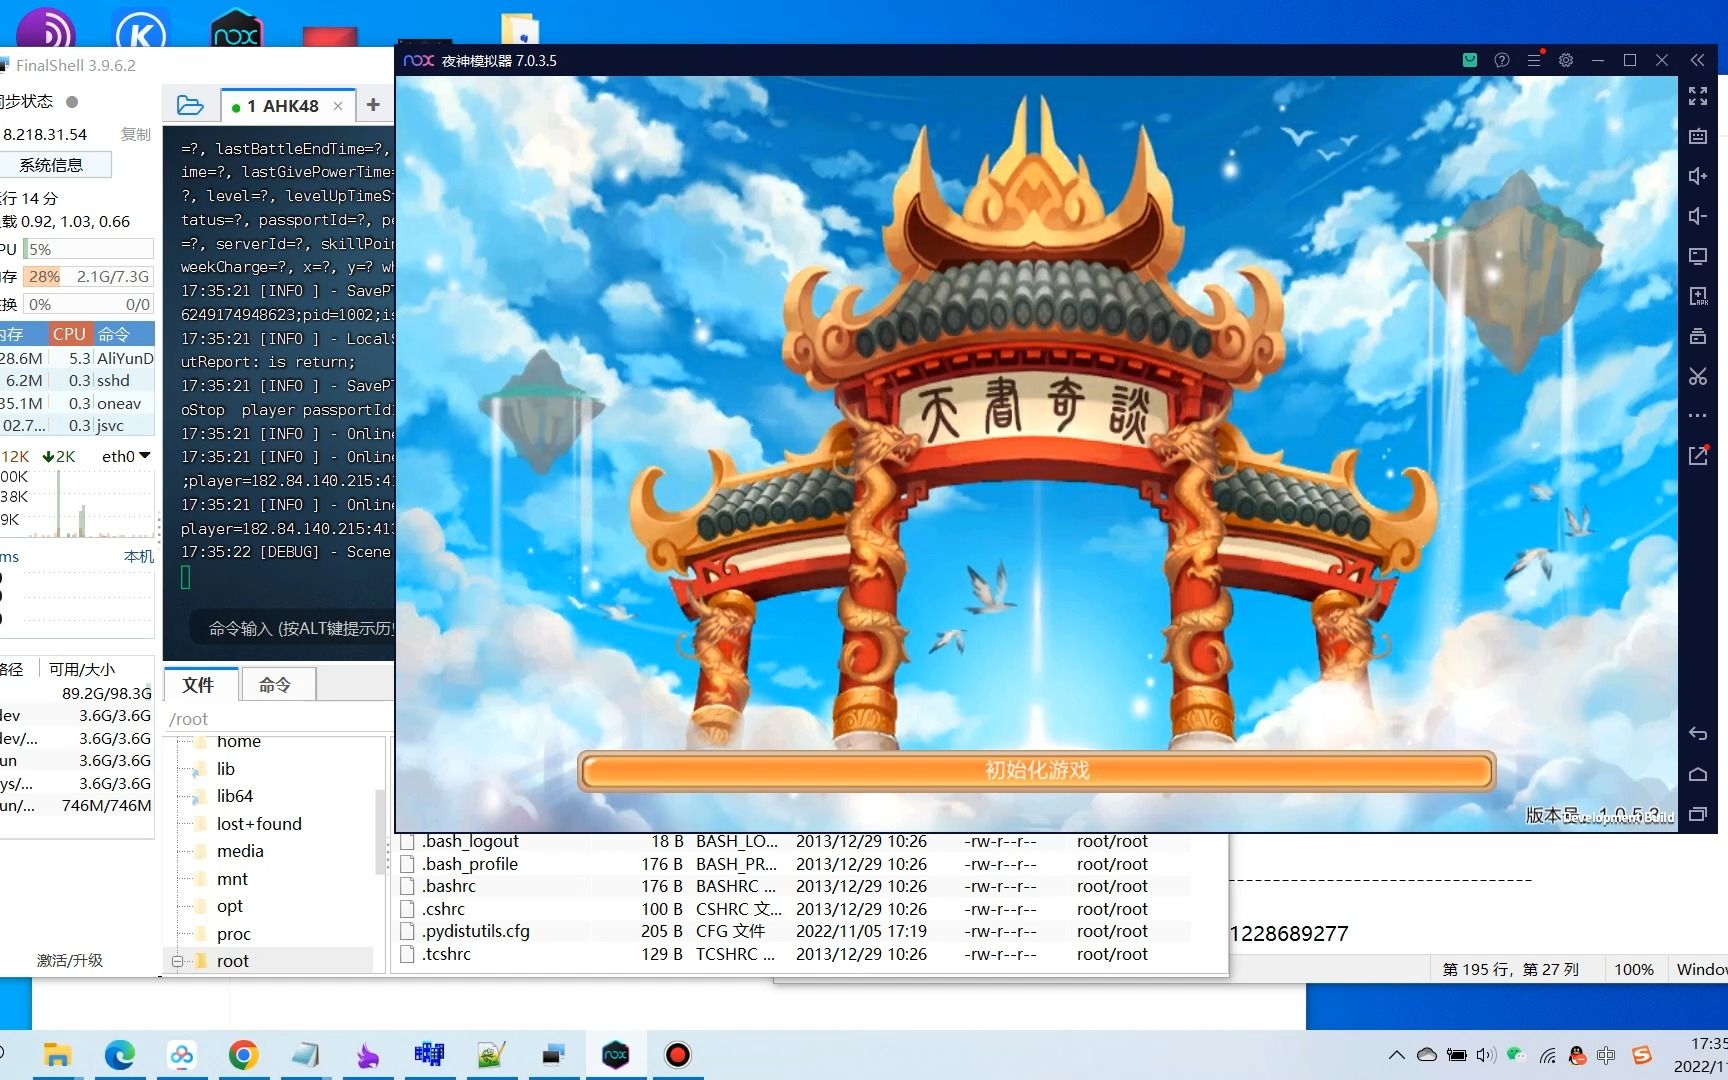
Task: Select media folder in tree
Action: click(240, 851)
